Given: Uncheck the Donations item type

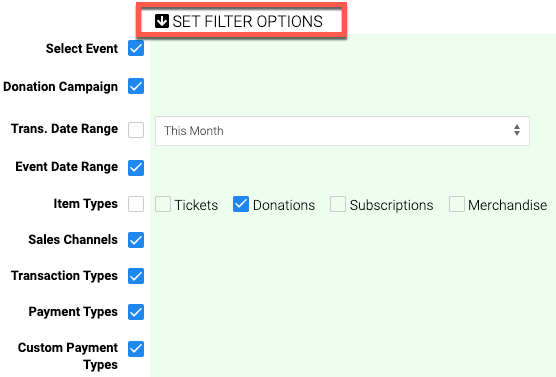Looking at the screenshot, I should pyautogui.click(x=241, y=204).
